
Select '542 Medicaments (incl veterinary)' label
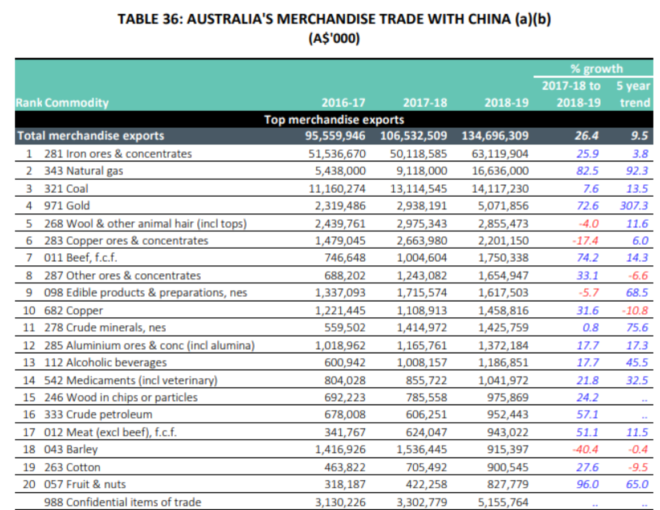point(131,380)
